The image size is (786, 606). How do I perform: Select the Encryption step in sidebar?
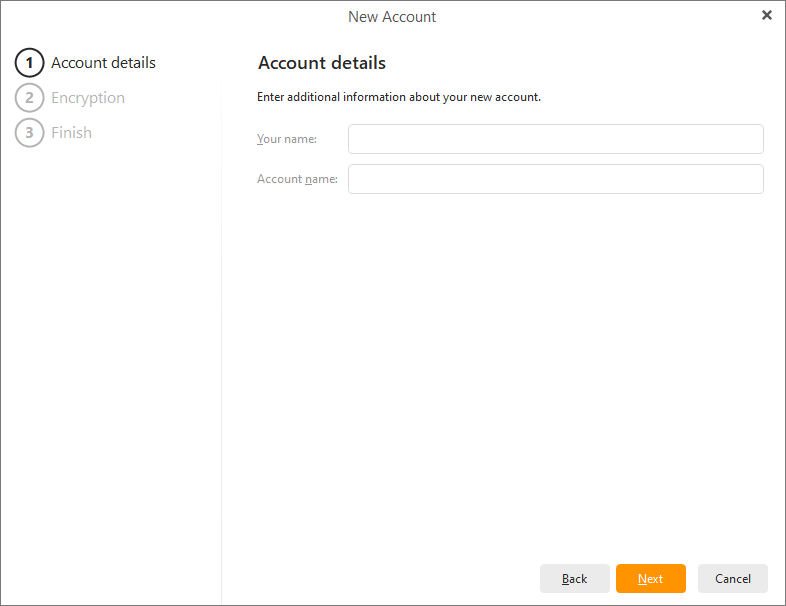88,98
